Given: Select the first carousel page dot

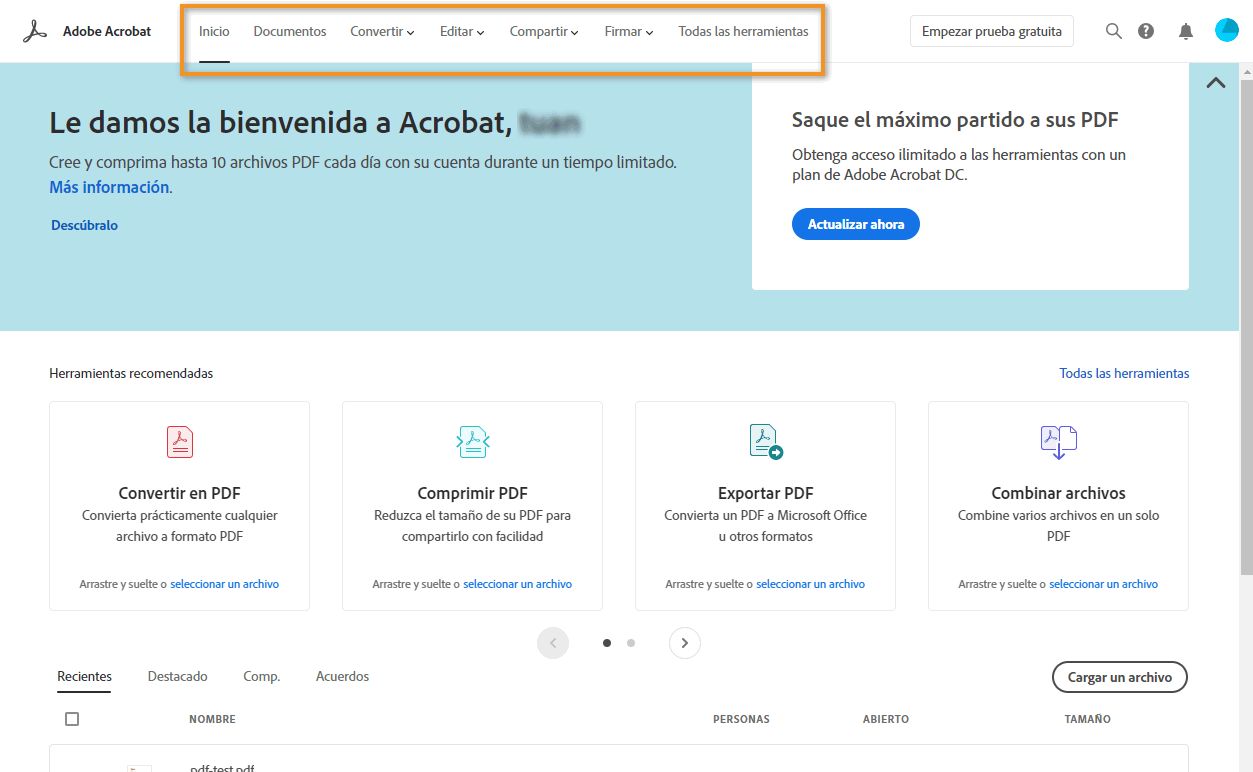Looking at the screenshot, I should tap(607, 643).
